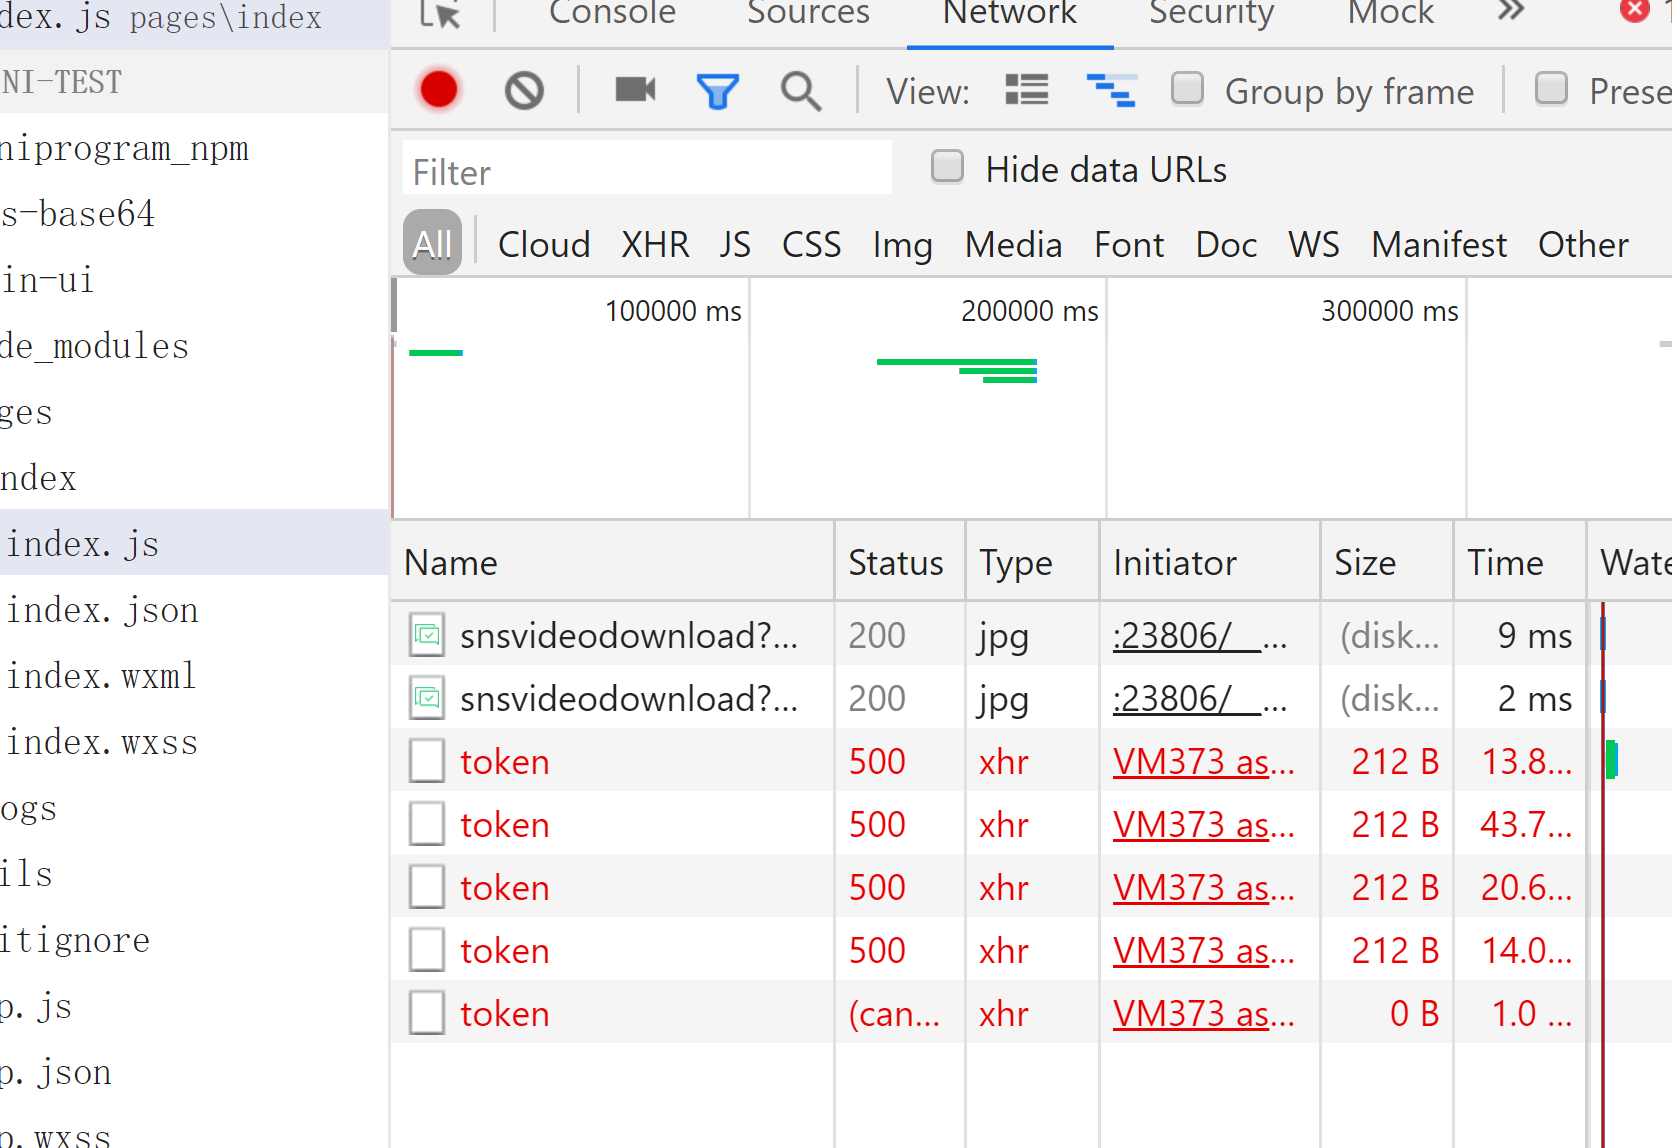Click the (can... status of last token request
The image size is (1672, 1148).
click(894, 1014)
